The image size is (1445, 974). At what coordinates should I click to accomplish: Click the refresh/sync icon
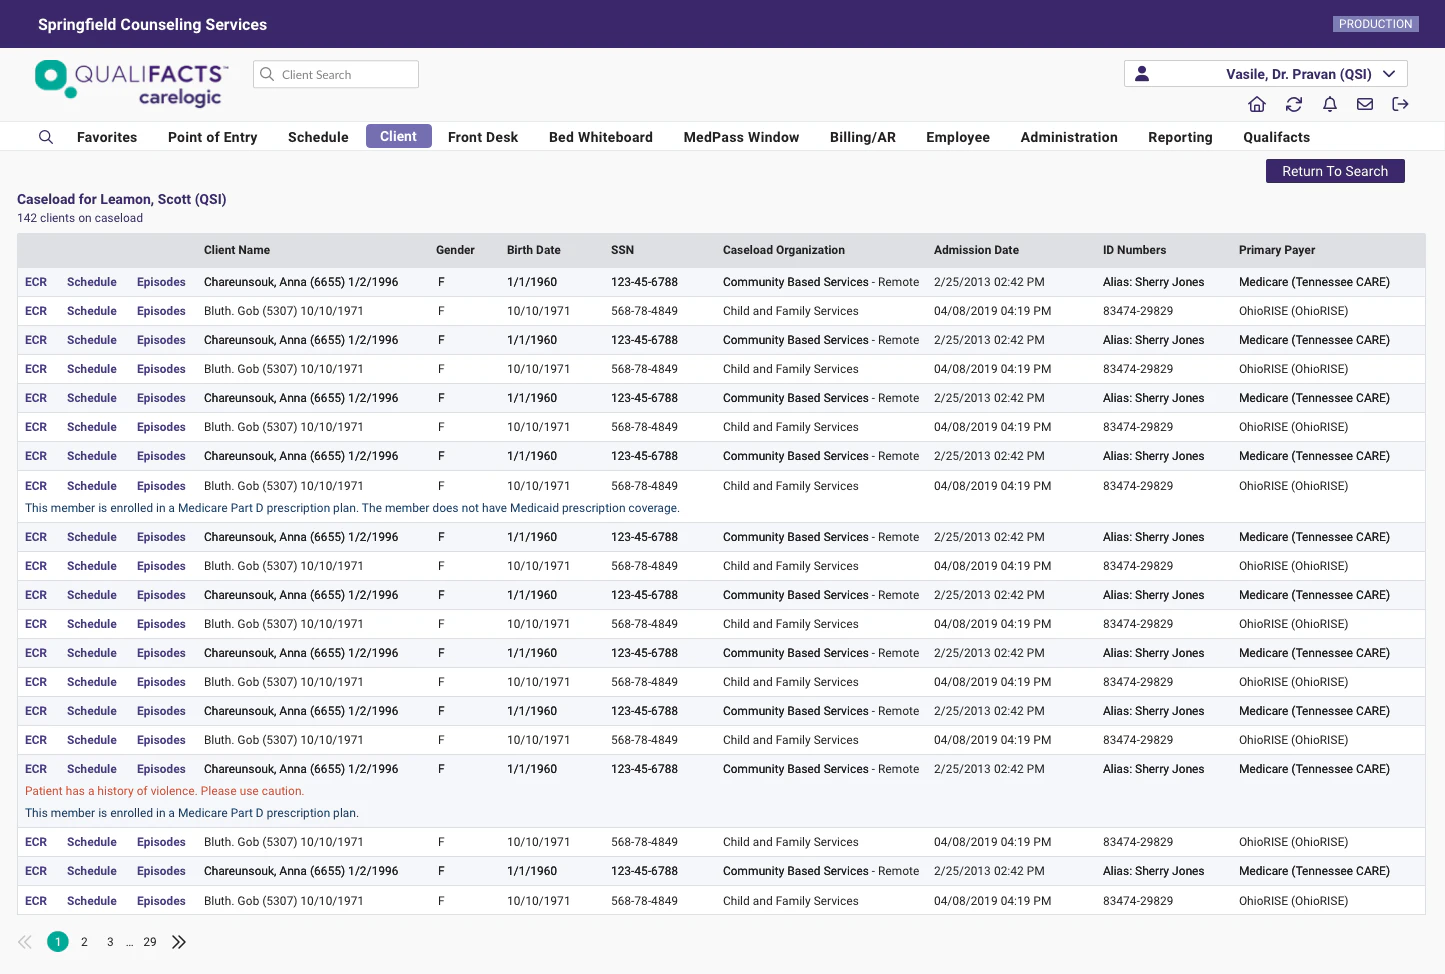click(x=1294, y=104)
